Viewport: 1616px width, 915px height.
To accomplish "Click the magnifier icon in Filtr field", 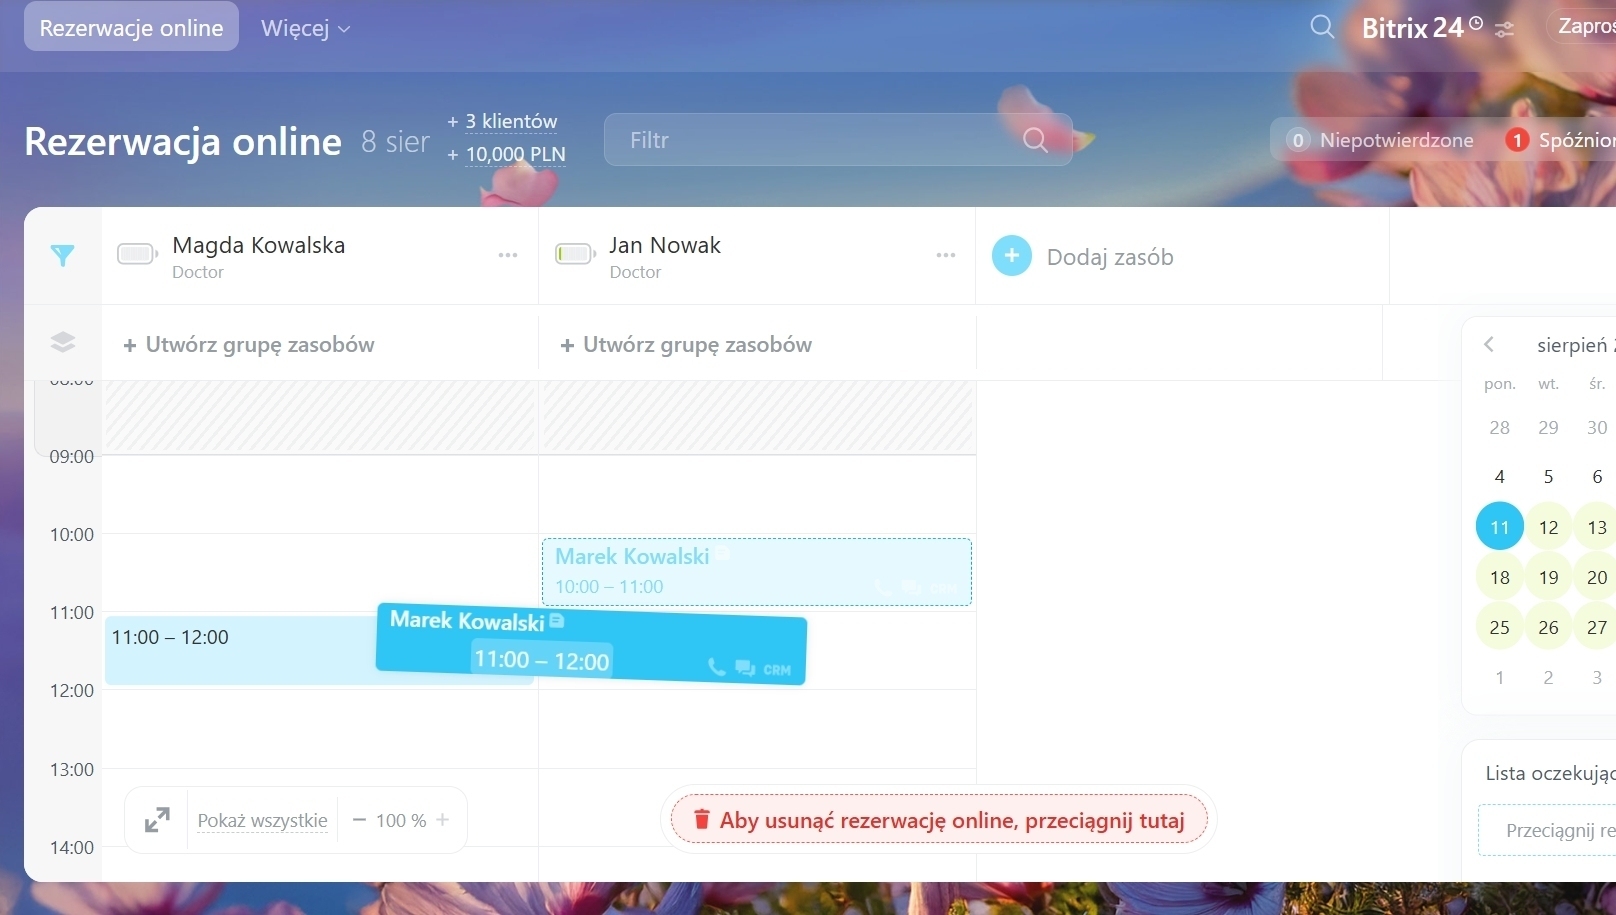I will [1035, 140].
